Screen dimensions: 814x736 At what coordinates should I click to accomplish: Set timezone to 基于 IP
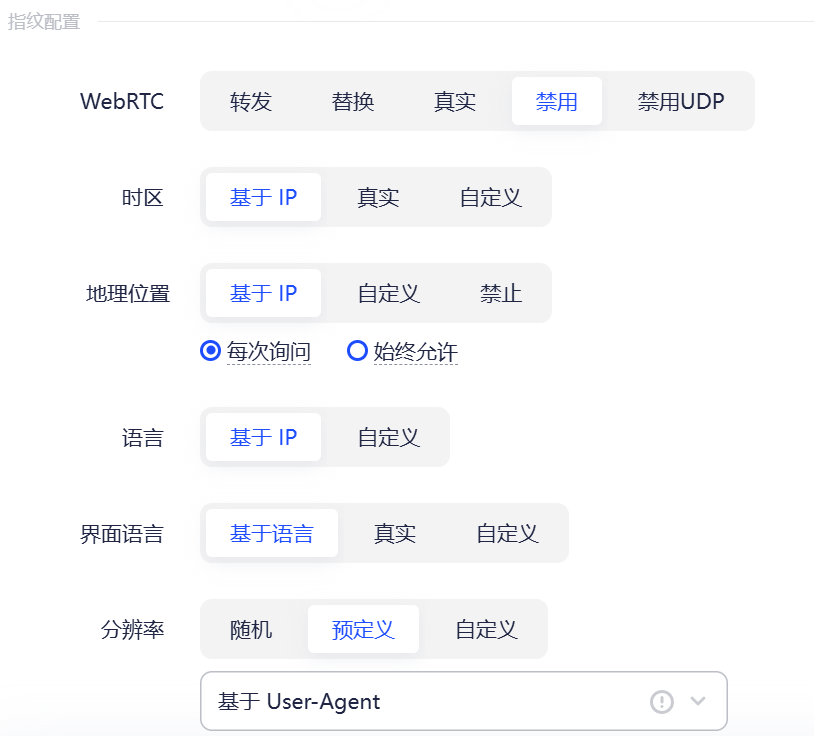click(x=262, y=197)
